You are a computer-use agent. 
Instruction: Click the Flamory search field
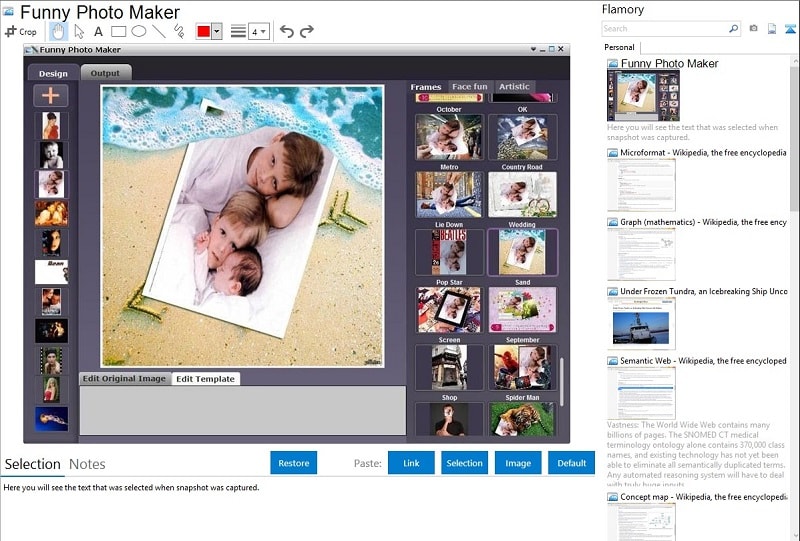(665, 29)
